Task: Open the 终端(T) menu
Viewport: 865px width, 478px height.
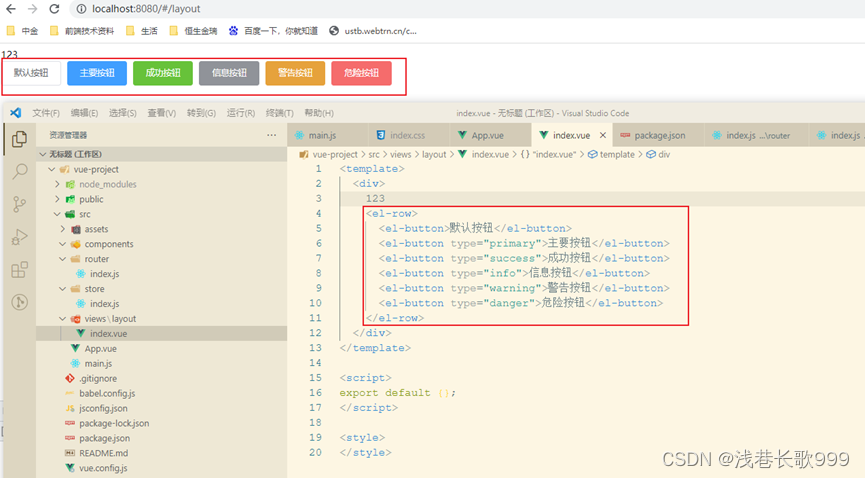Action: (x=280, y=113)
